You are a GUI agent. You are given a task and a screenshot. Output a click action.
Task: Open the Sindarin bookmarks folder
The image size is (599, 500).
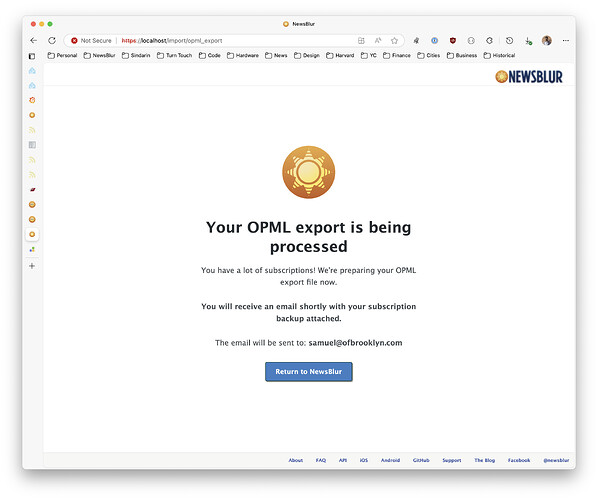click(x=136, y=55)
